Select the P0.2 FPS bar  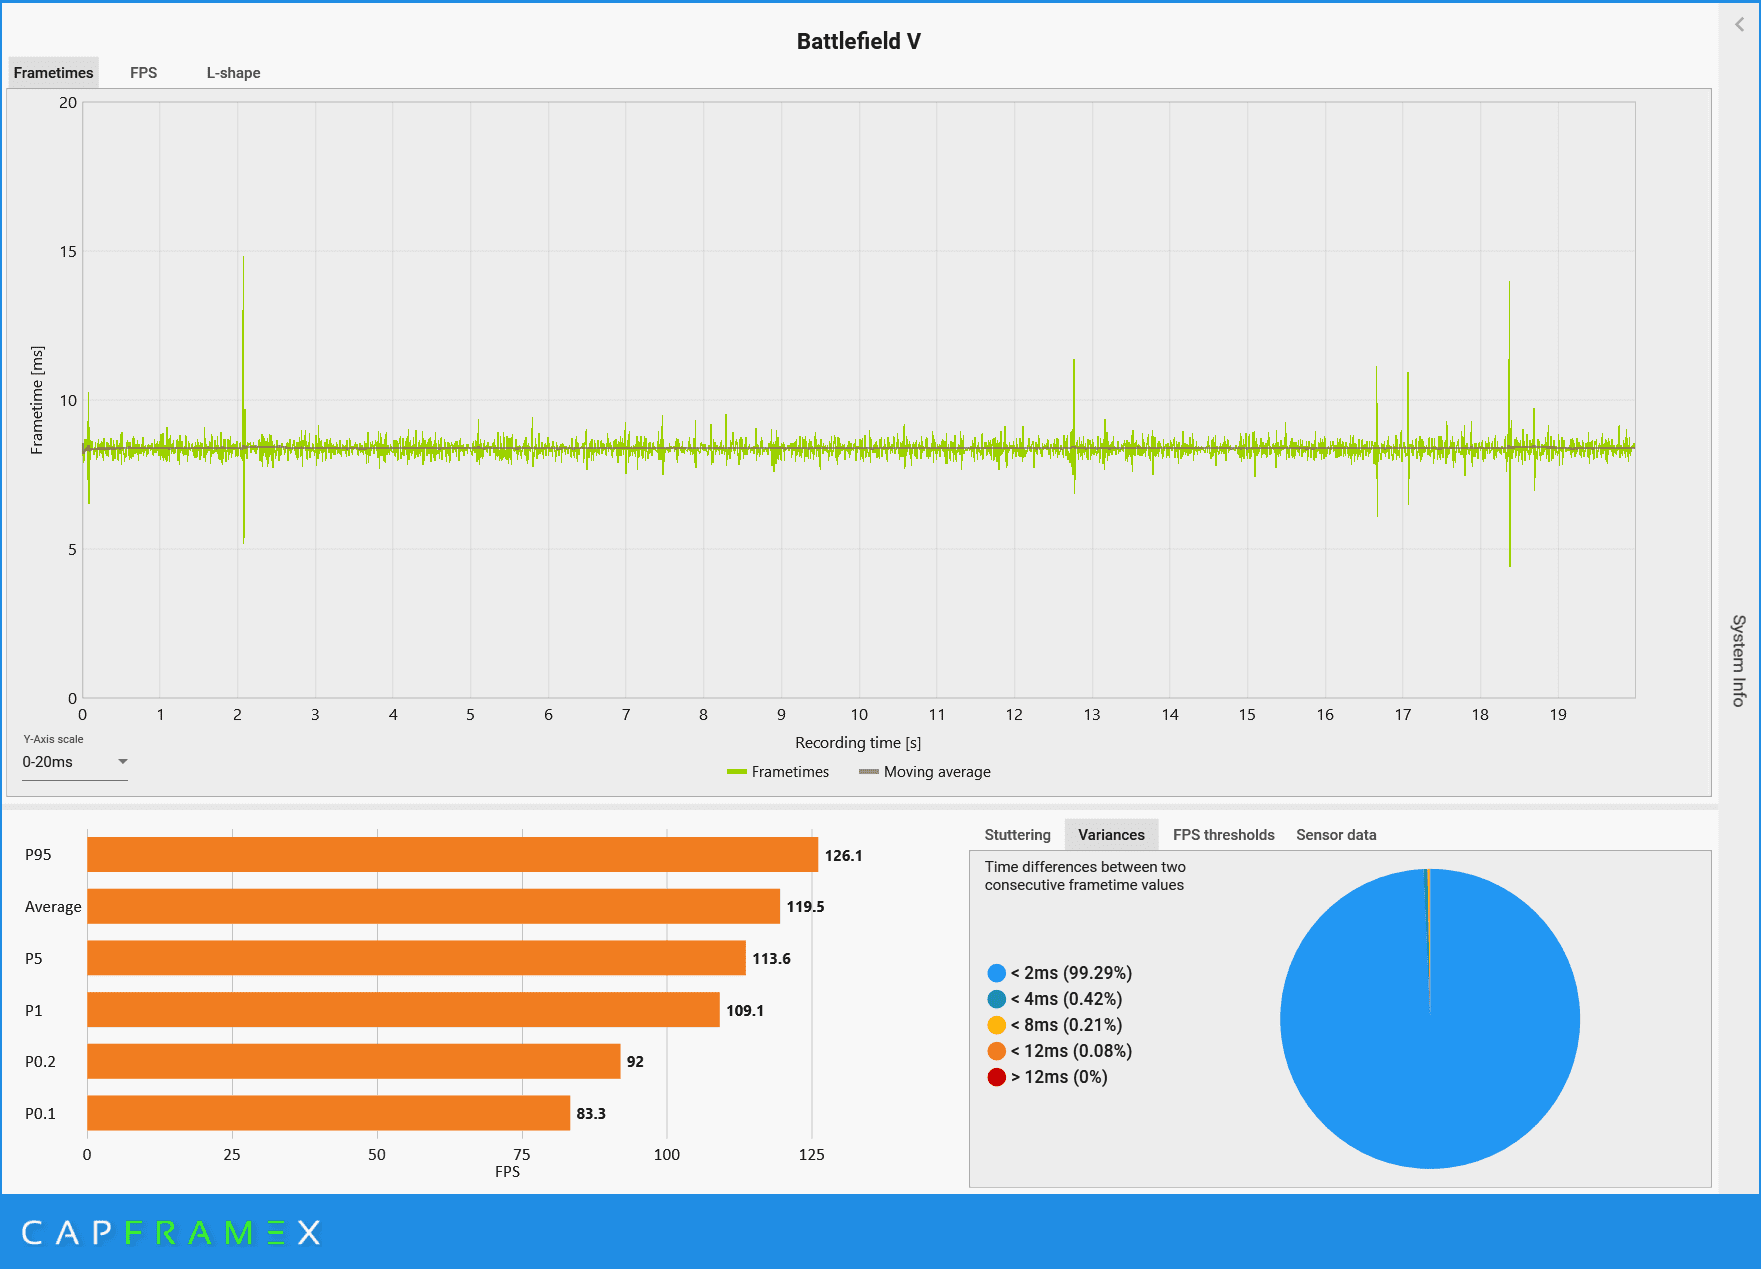(354, 1061)
